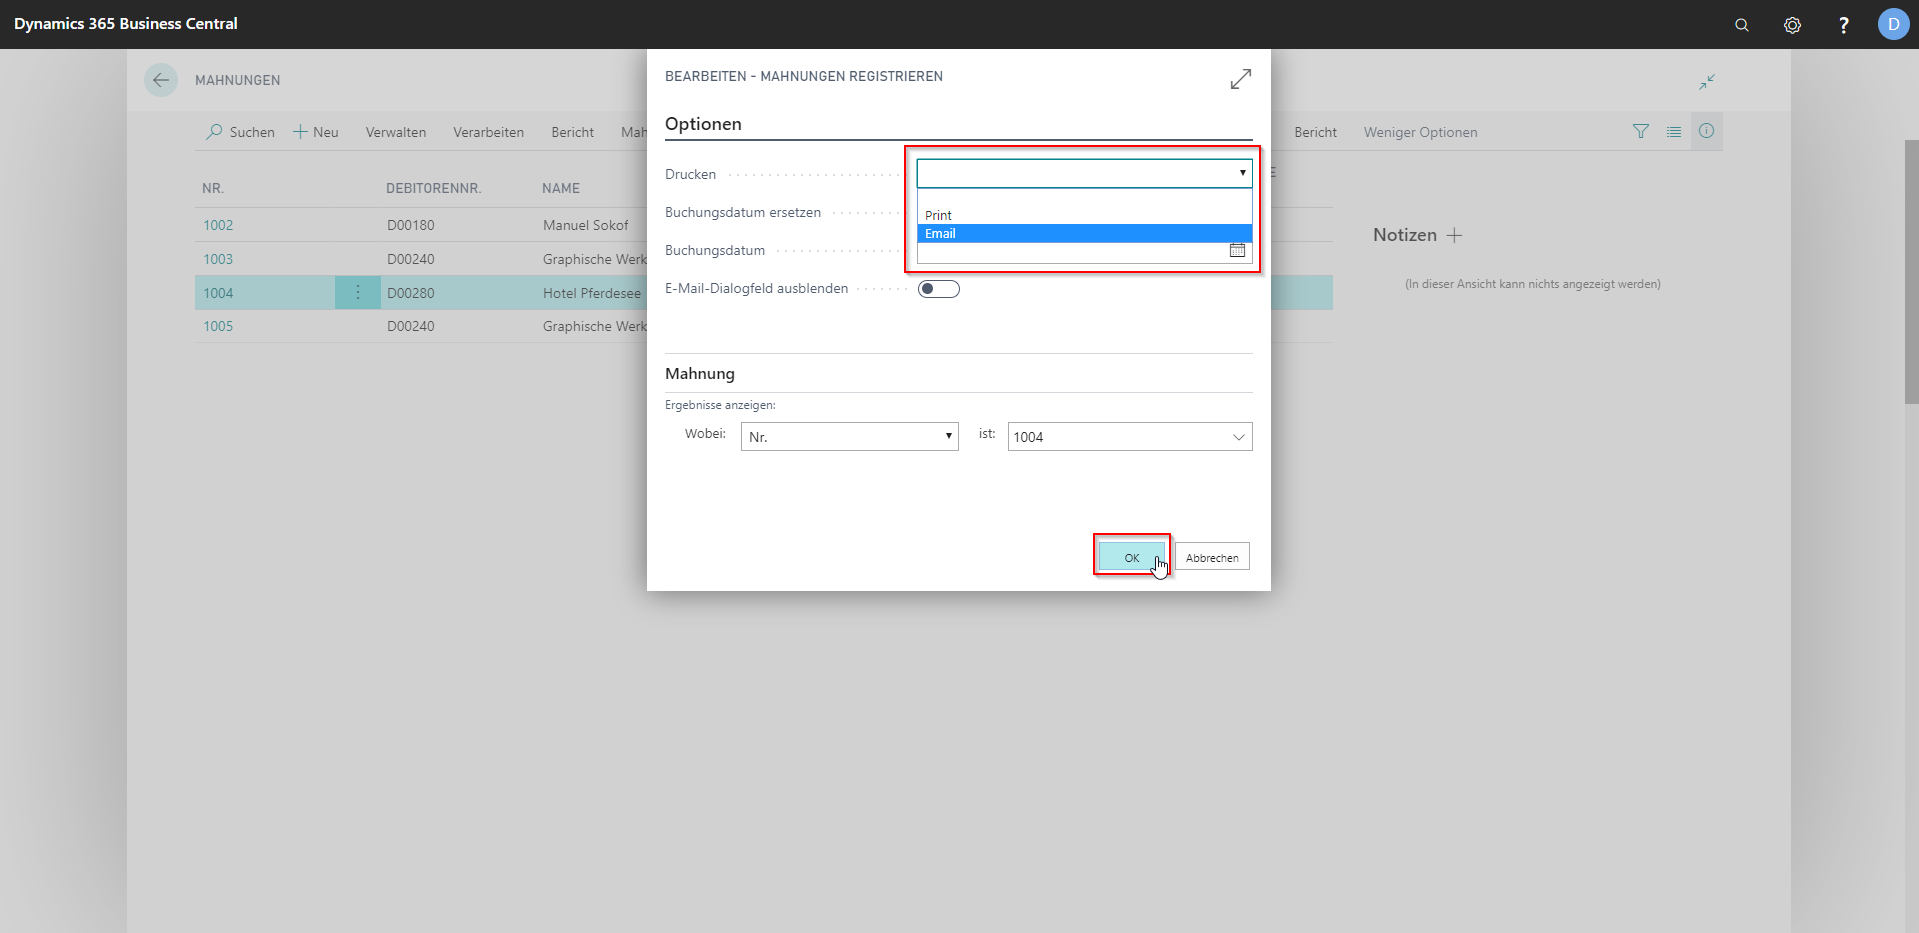Confirm with the OK button
Viewport: 1919px width, 933px height.
click(1131, 557)
